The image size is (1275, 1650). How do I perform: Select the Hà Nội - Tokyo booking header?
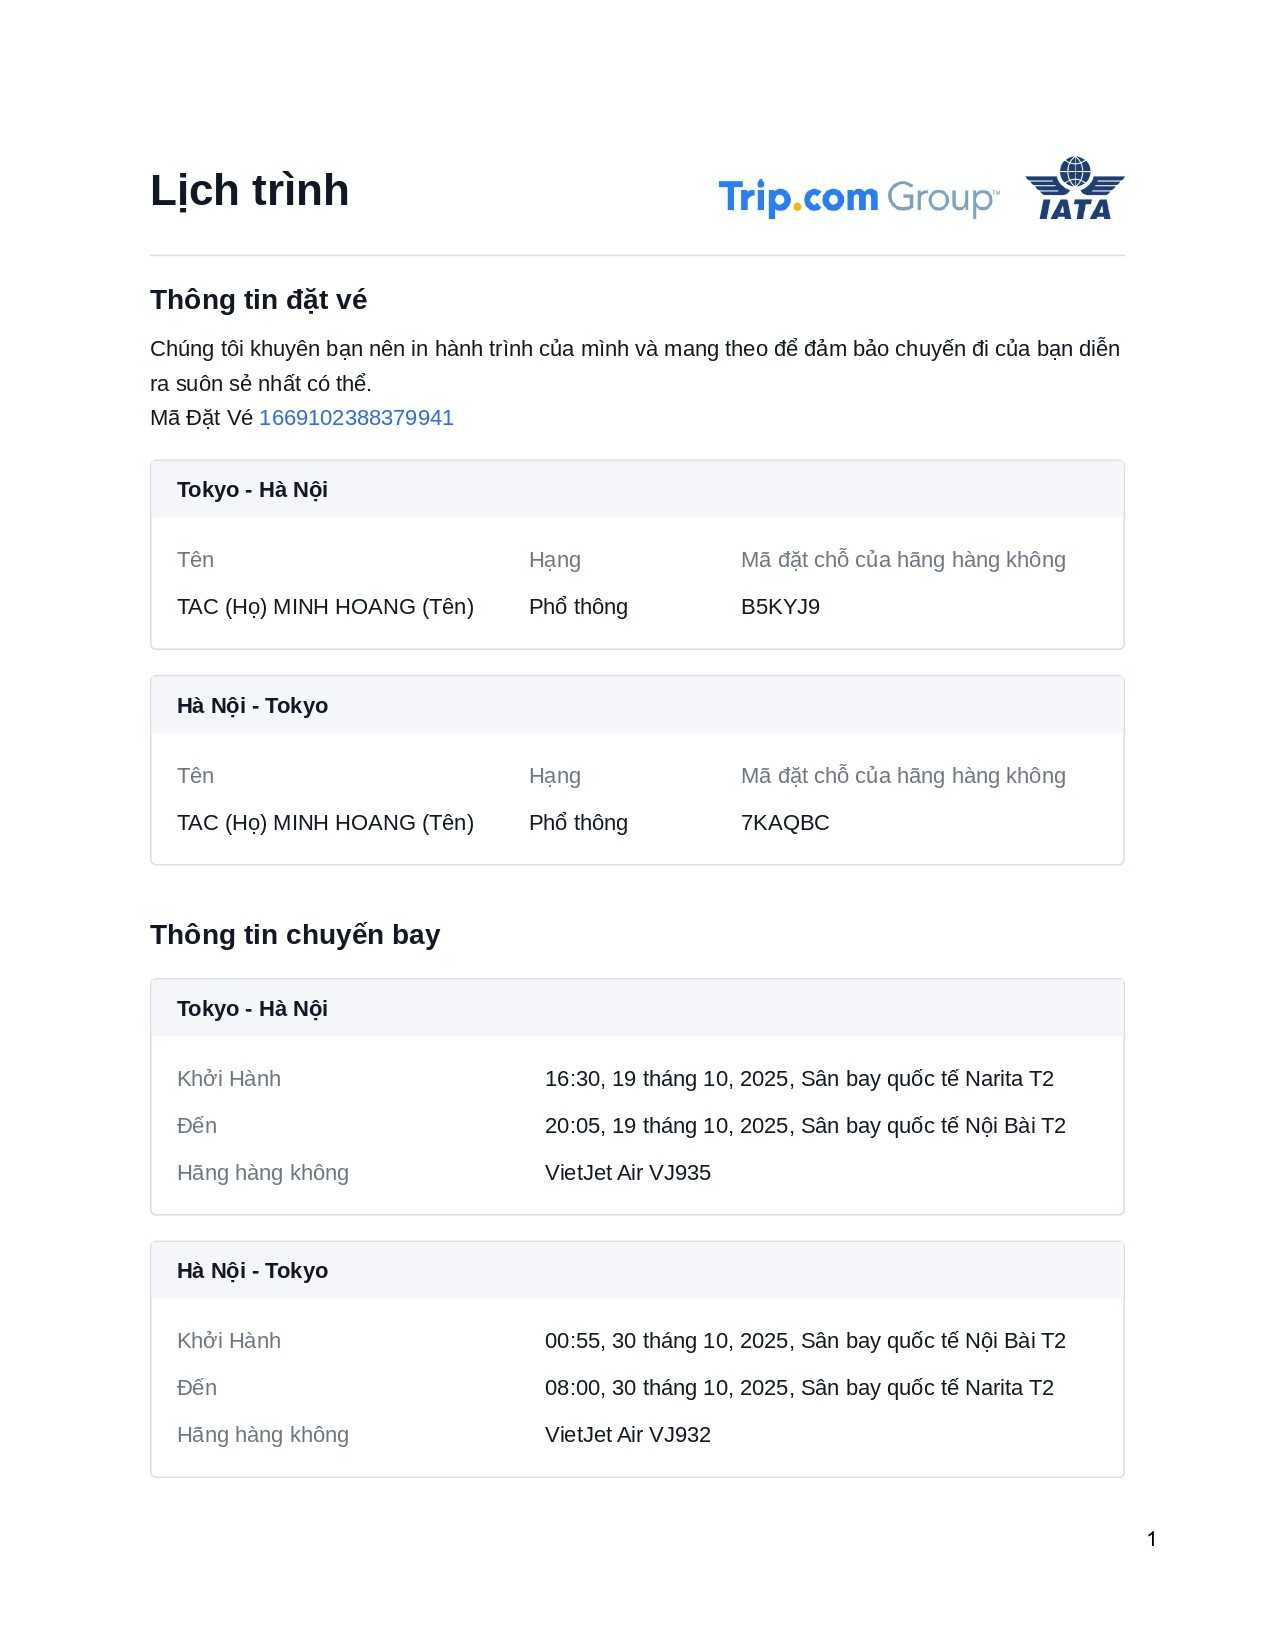(x=252, y=706)
